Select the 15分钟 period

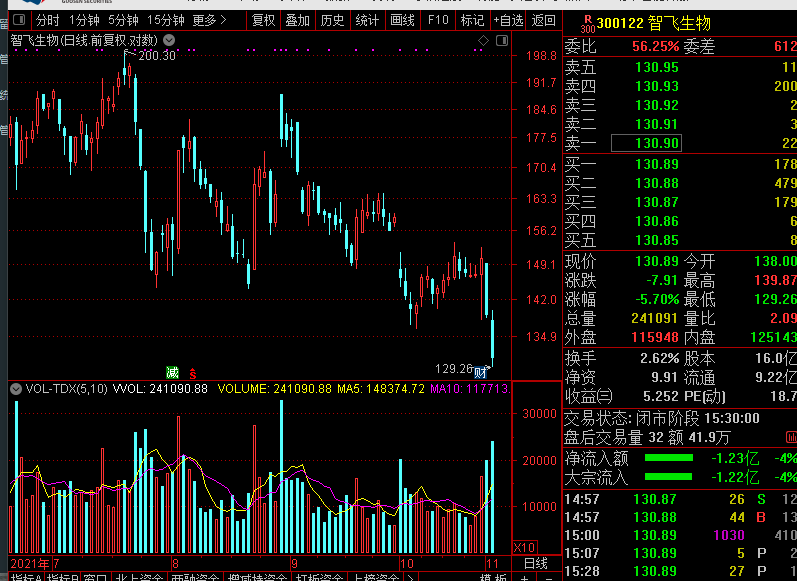coord(166,20)
